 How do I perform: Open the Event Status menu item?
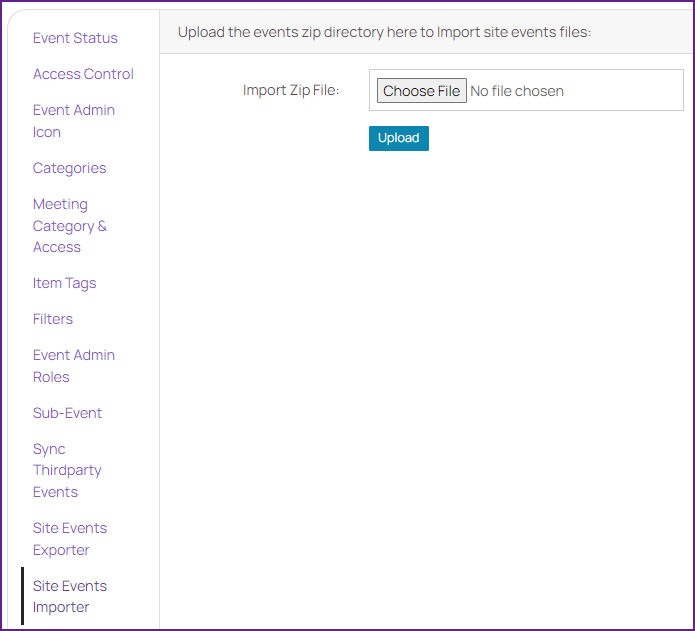coord(75,38)
